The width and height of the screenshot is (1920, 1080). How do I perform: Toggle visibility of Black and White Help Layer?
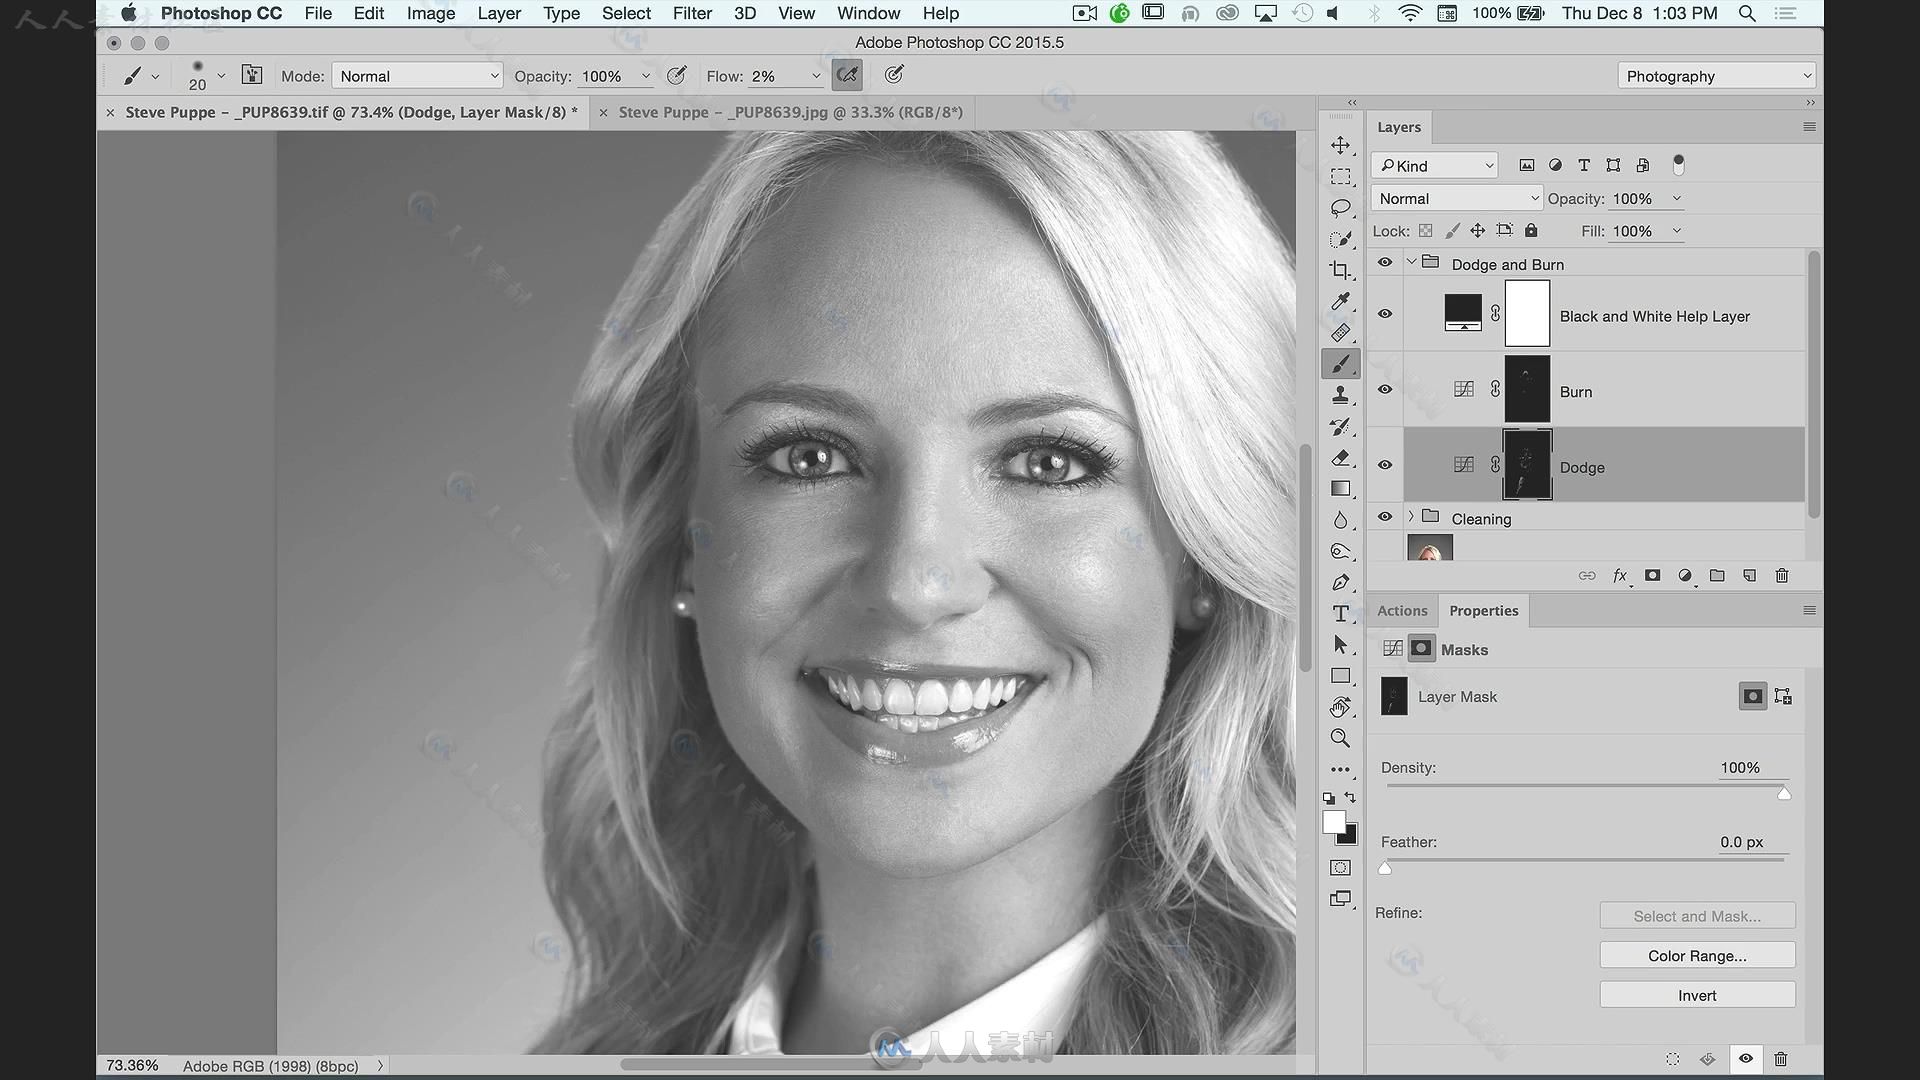click(x=1385, y=314)
